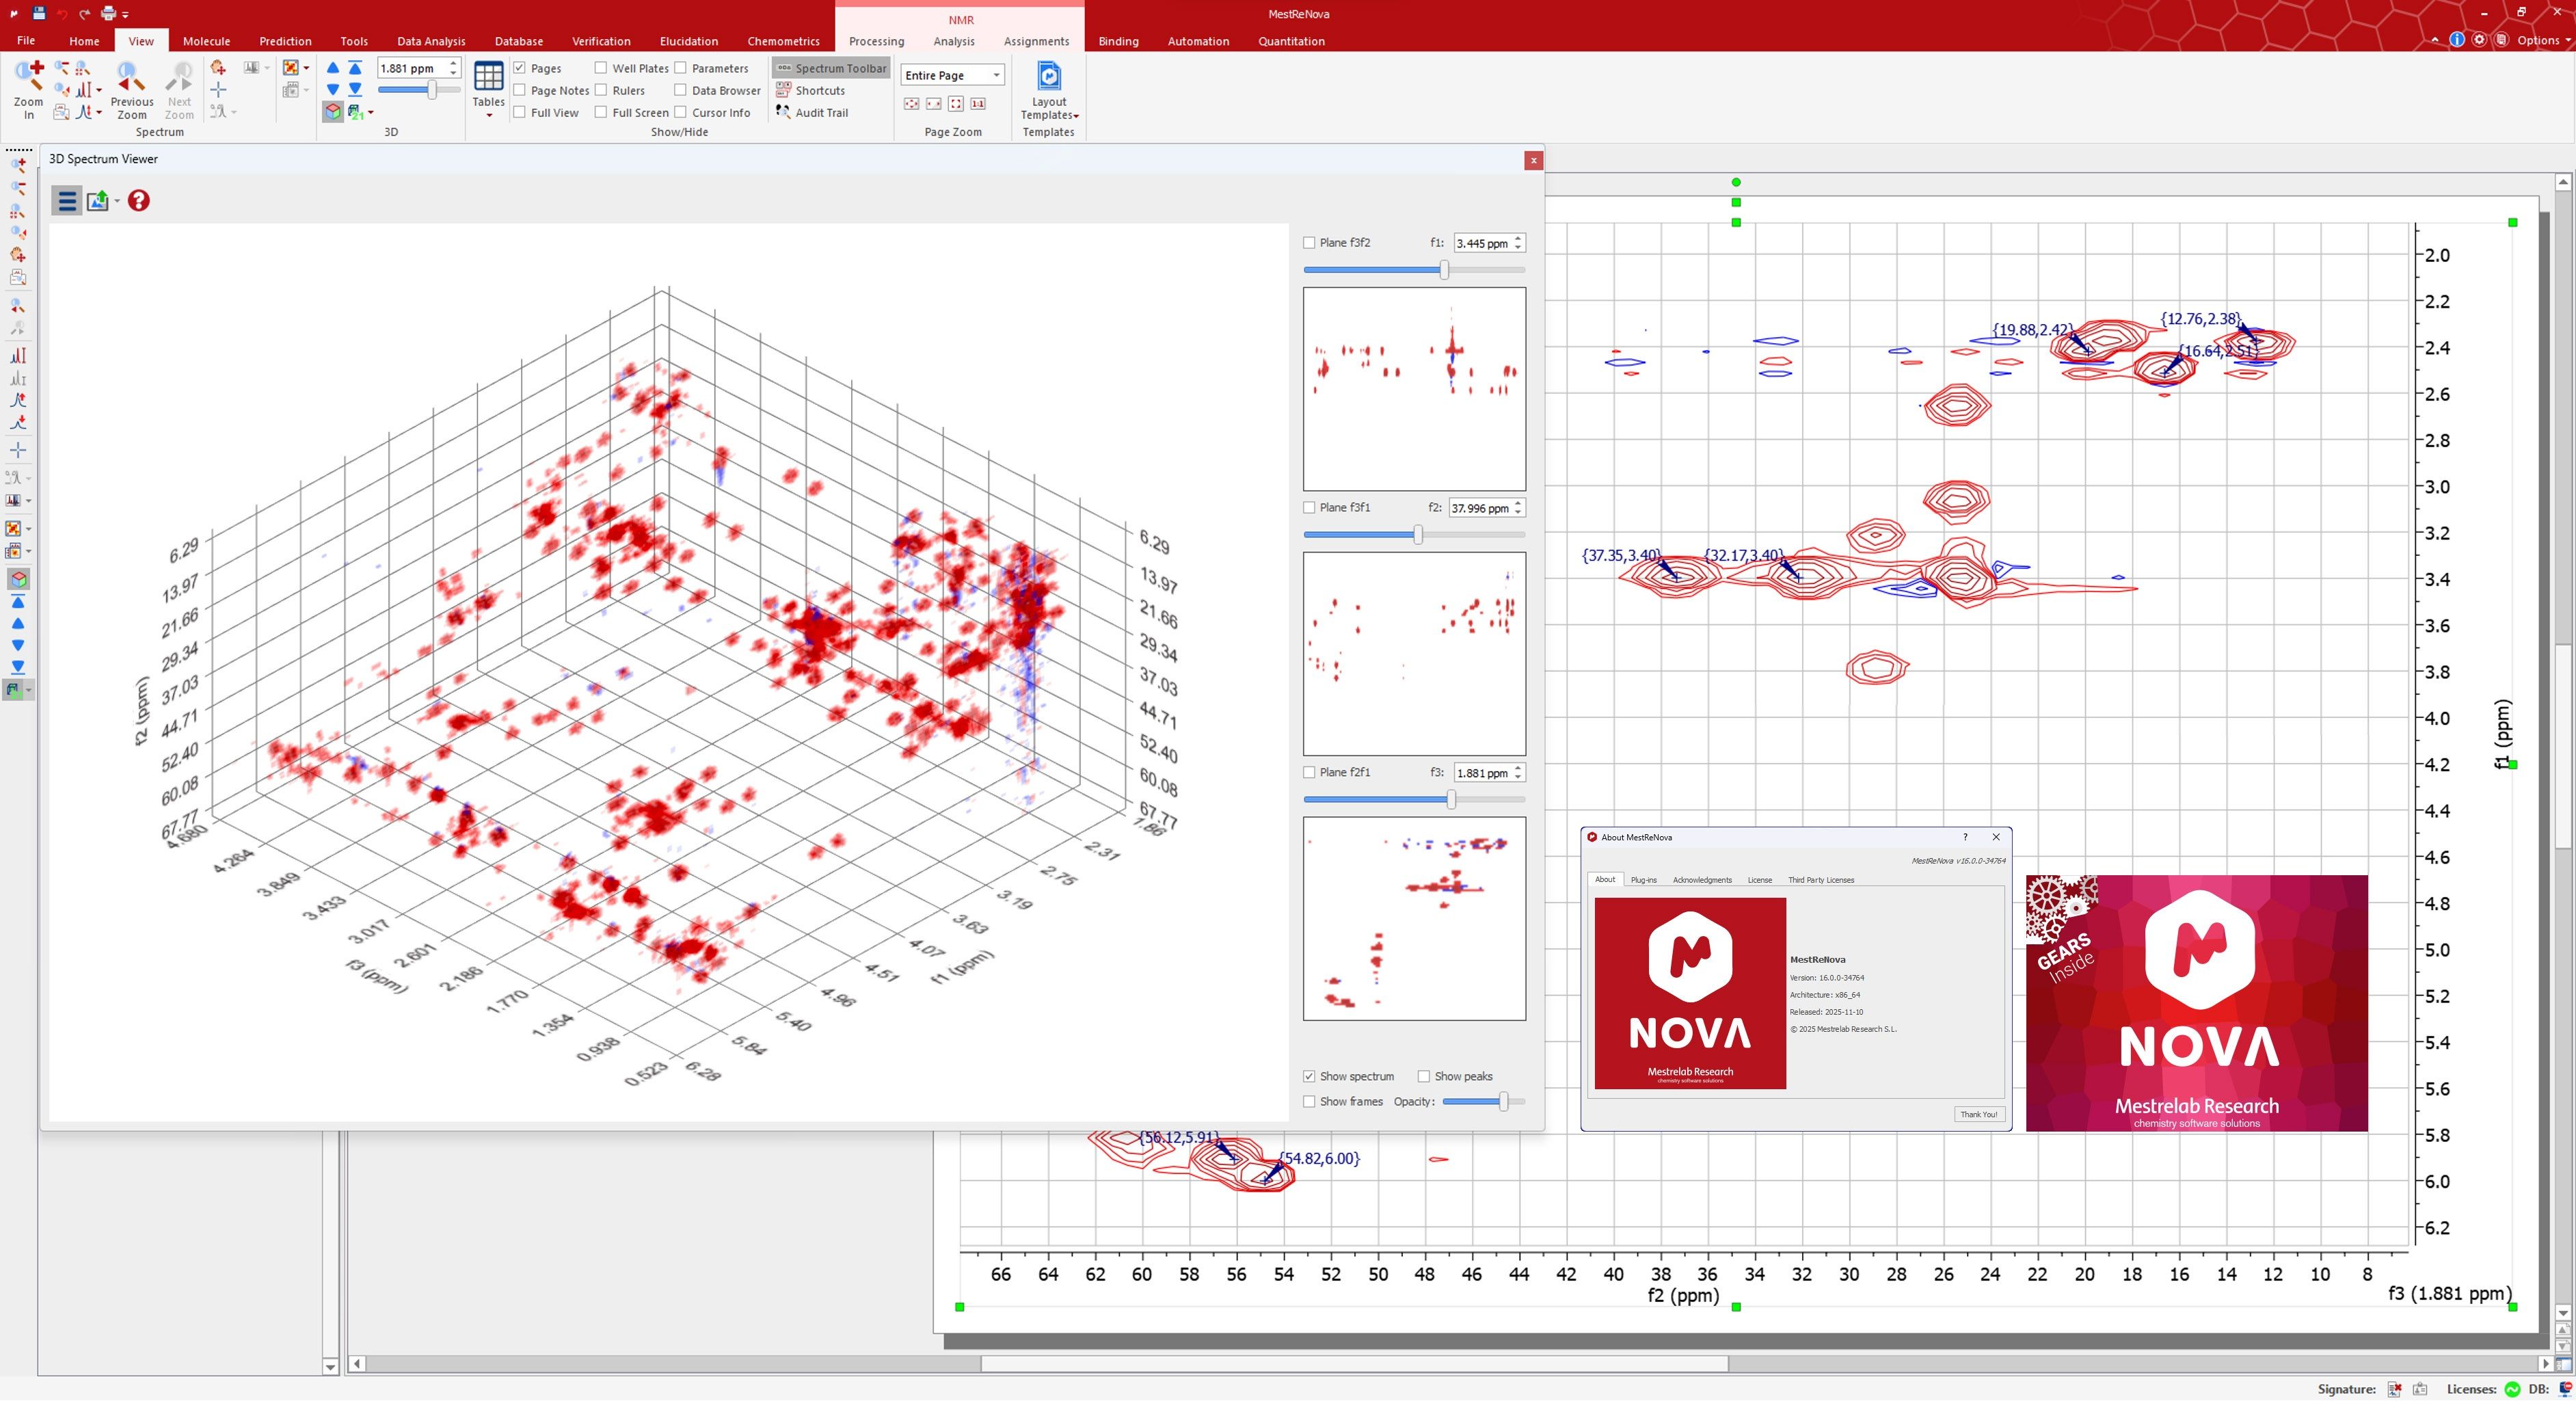Click the export image icon in 3D viewer
Screen dimensions: 2576x1401
point(98,201)
